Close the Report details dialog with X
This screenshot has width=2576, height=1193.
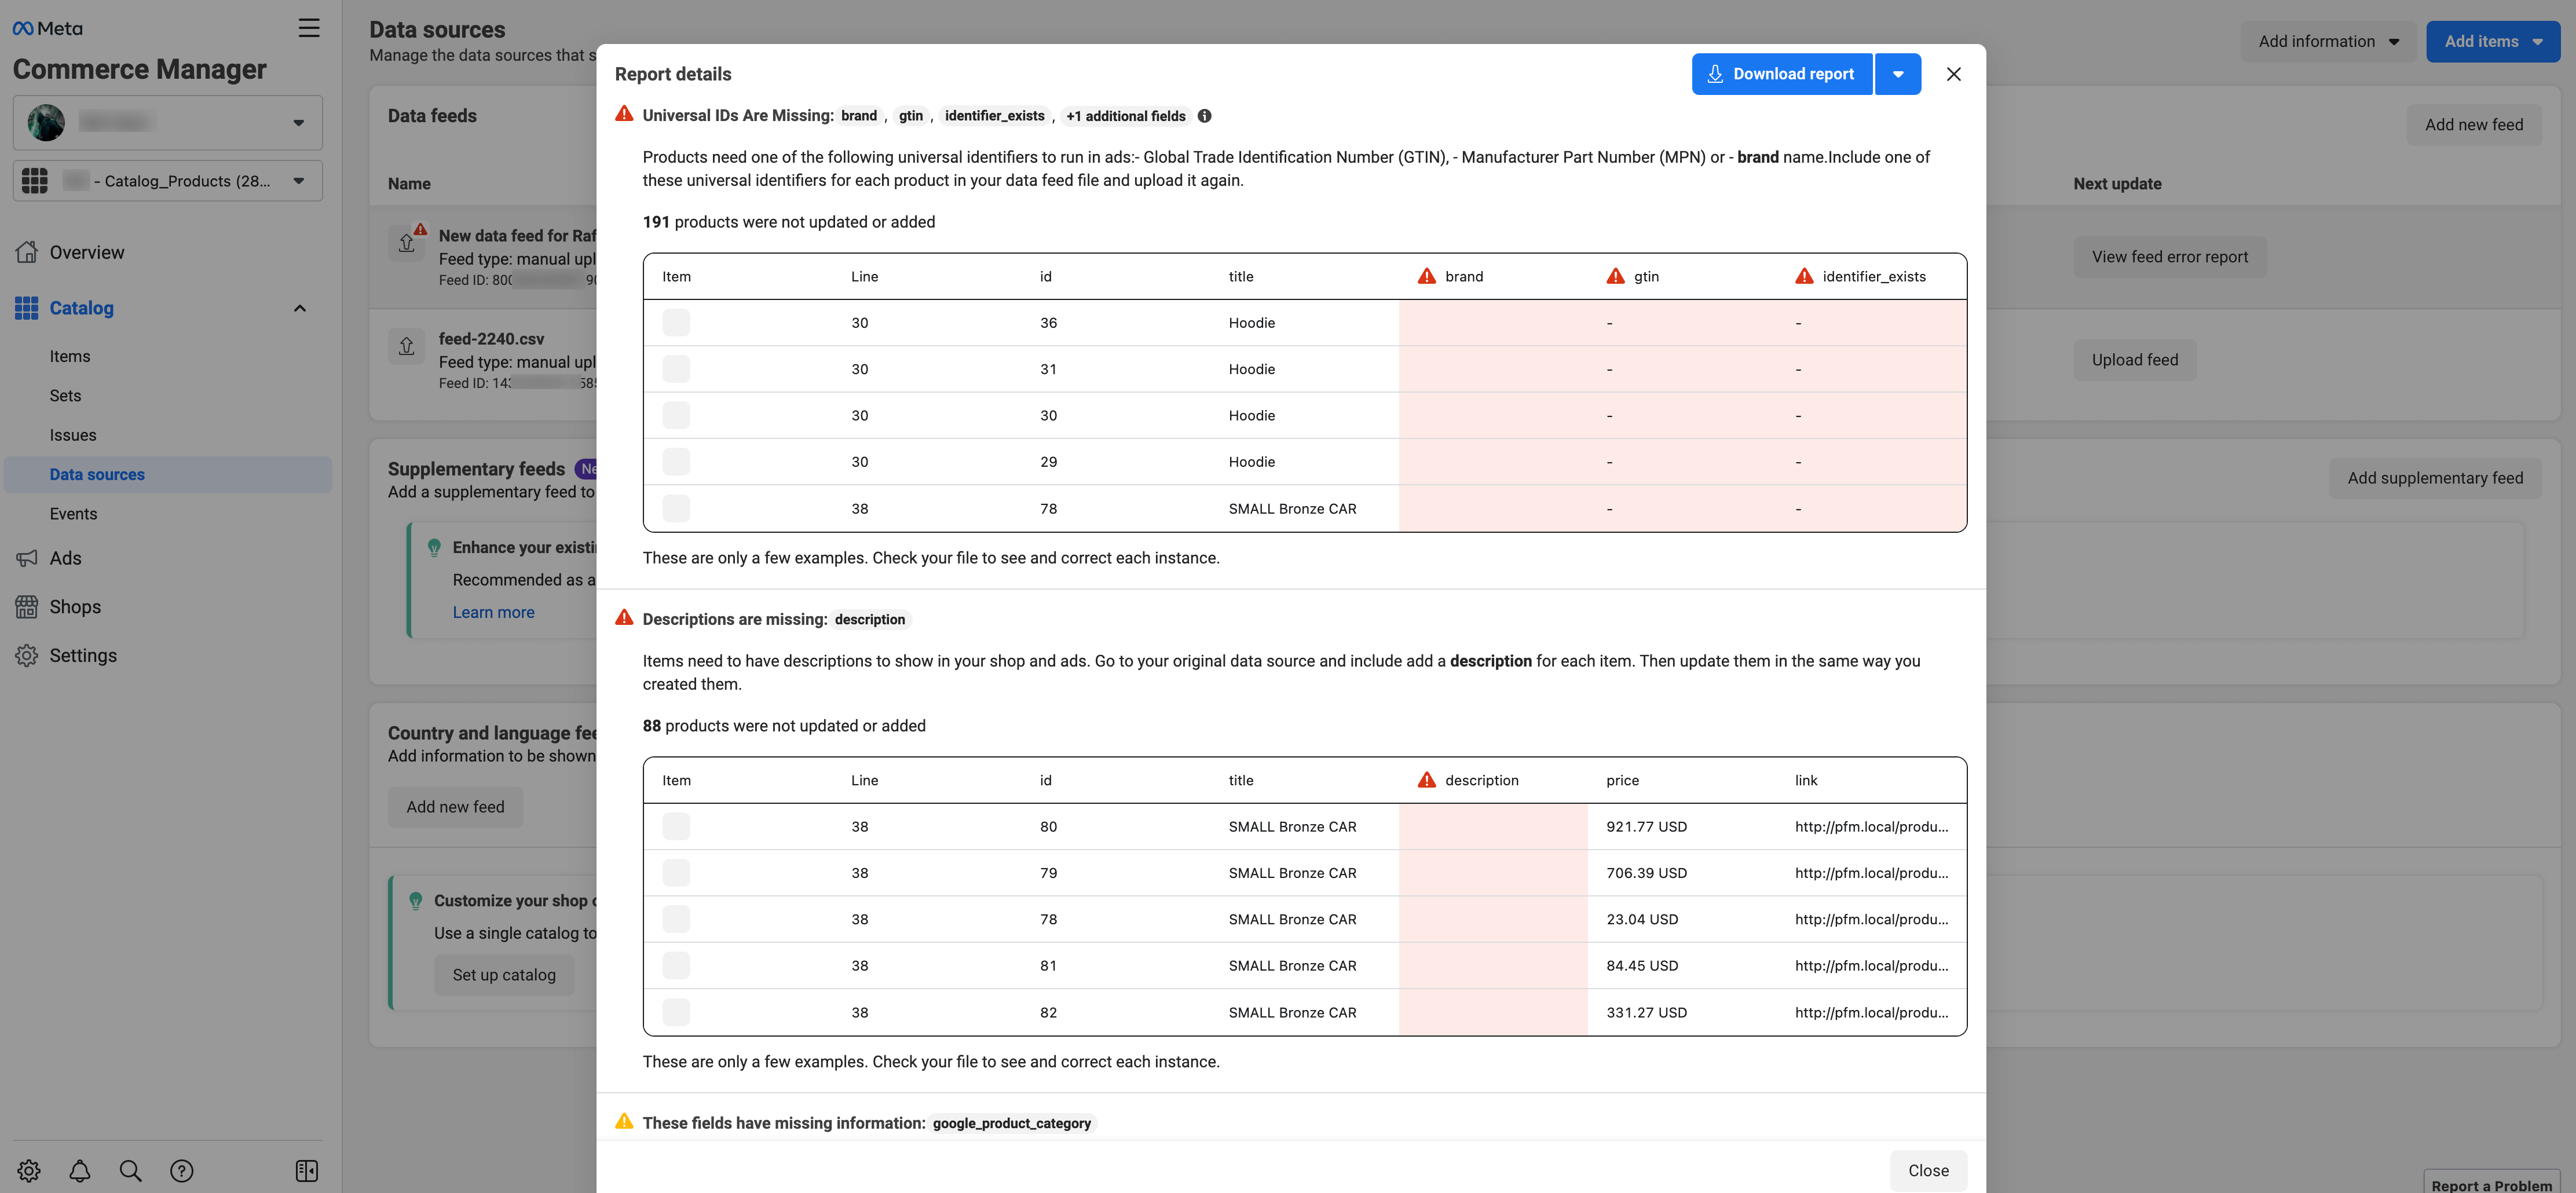coord(1954,74)
